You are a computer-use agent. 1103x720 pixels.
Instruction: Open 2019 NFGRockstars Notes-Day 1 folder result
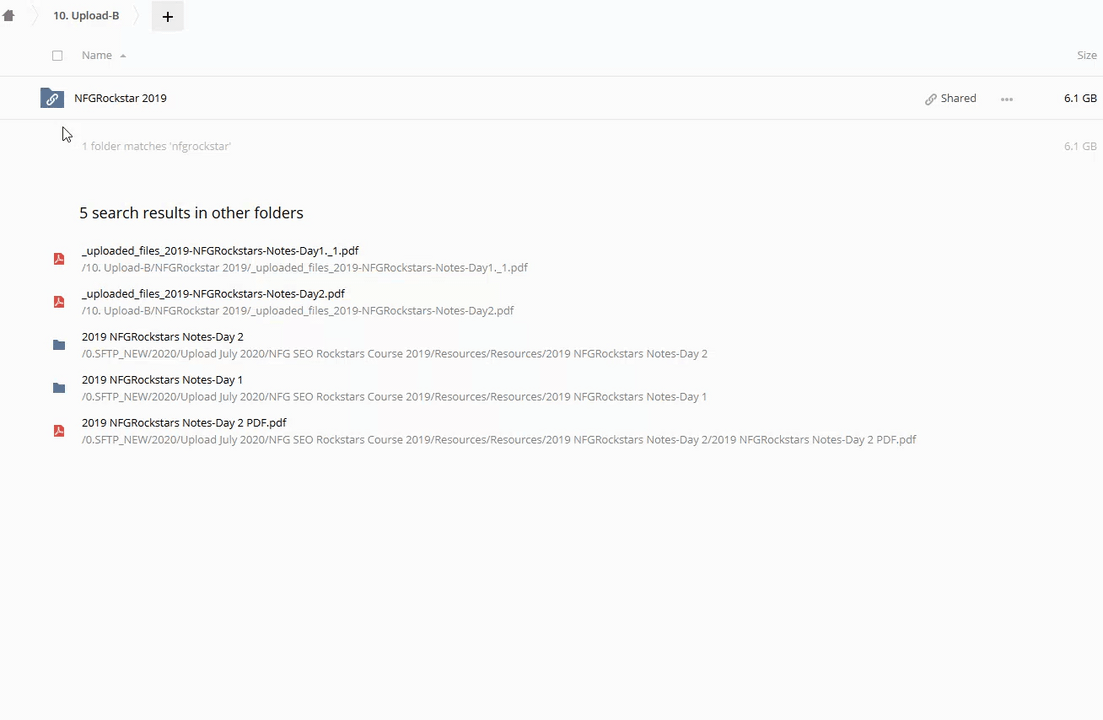click(162, 380)
